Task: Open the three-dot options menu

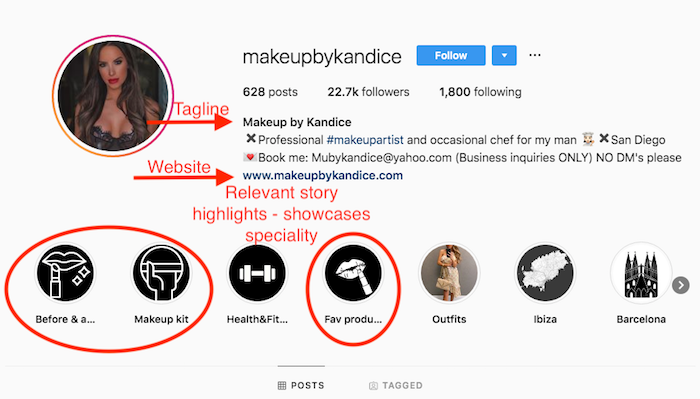Action: pyautogui.click(x=535, y=55)
